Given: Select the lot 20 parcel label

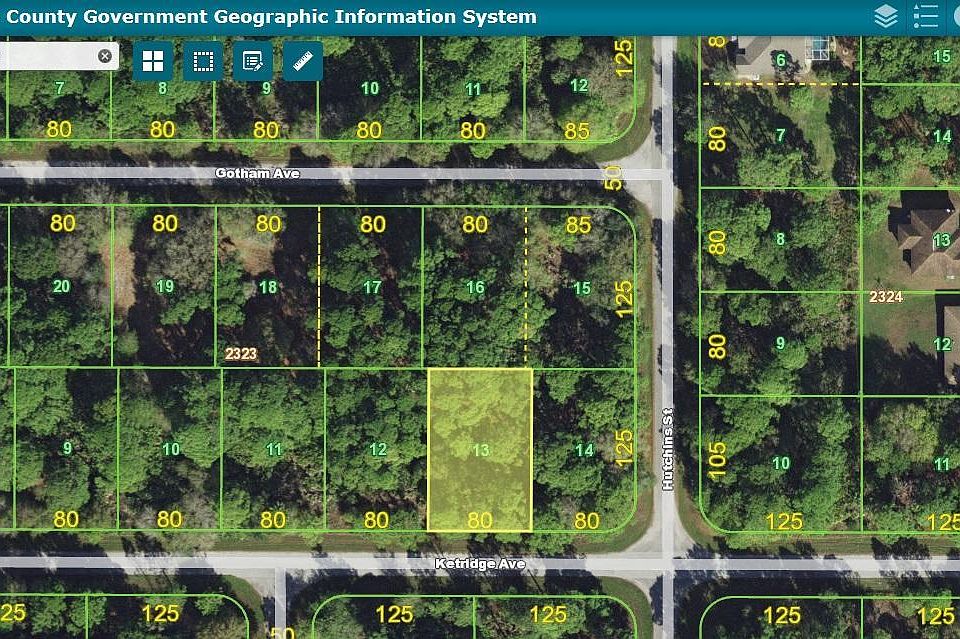Looking at the screenshot, I should coord(61,286).
